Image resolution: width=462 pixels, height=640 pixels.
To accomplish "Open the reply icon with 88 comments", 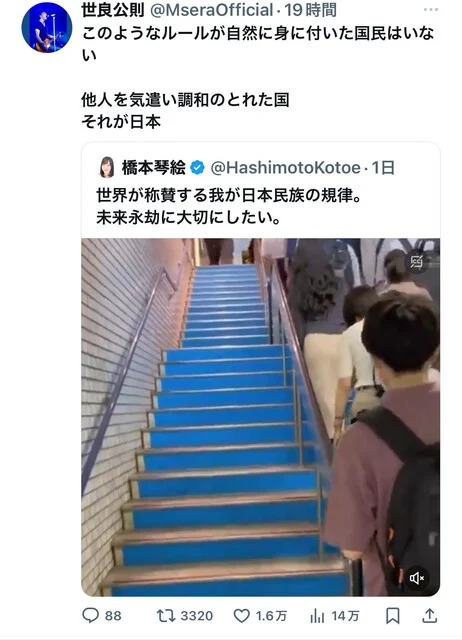I will (91, 615).
